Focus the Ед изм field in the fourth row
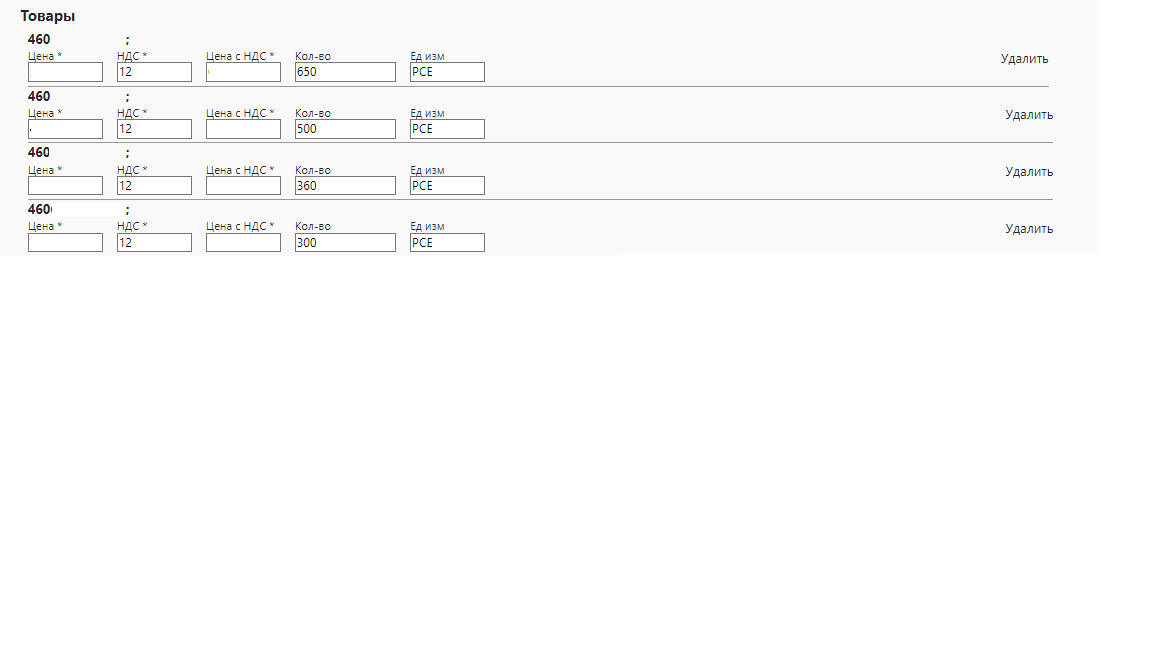 coord(447,243)
